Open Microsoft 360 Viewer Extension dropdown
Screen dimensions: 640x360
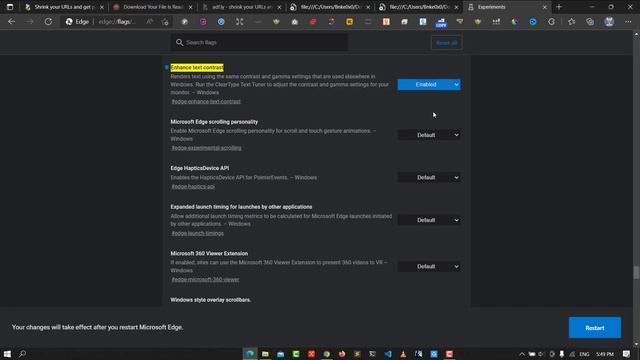[x=429, y=267]
